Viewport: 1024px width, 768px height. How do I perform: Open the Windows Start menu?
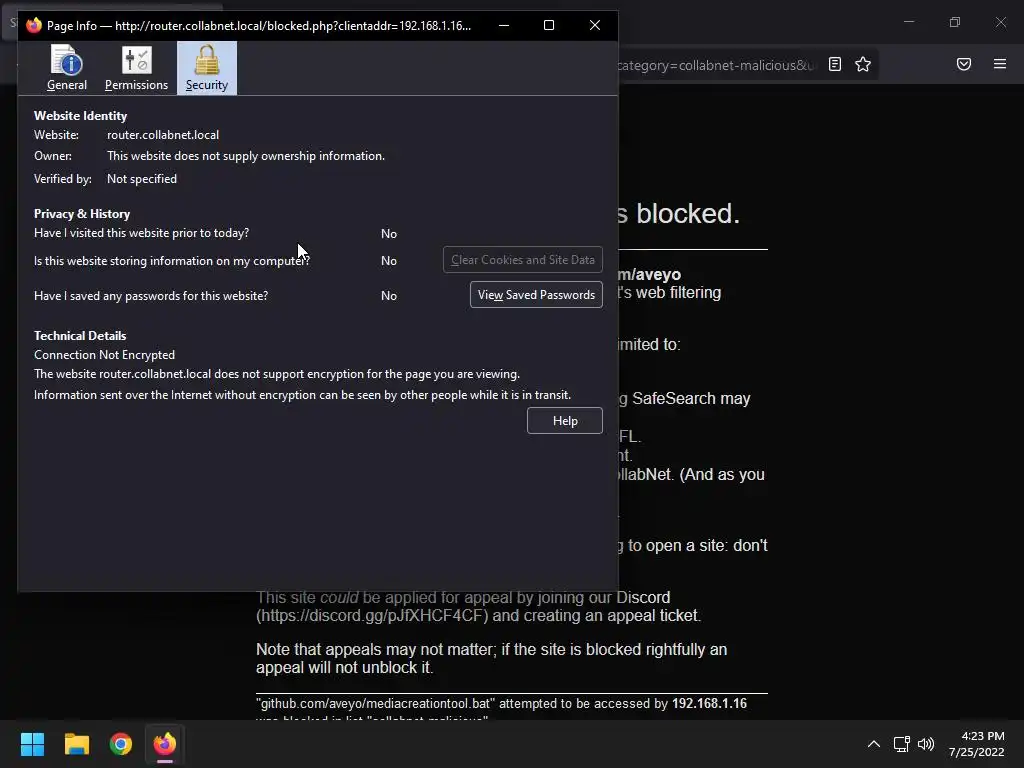[32, 744]
